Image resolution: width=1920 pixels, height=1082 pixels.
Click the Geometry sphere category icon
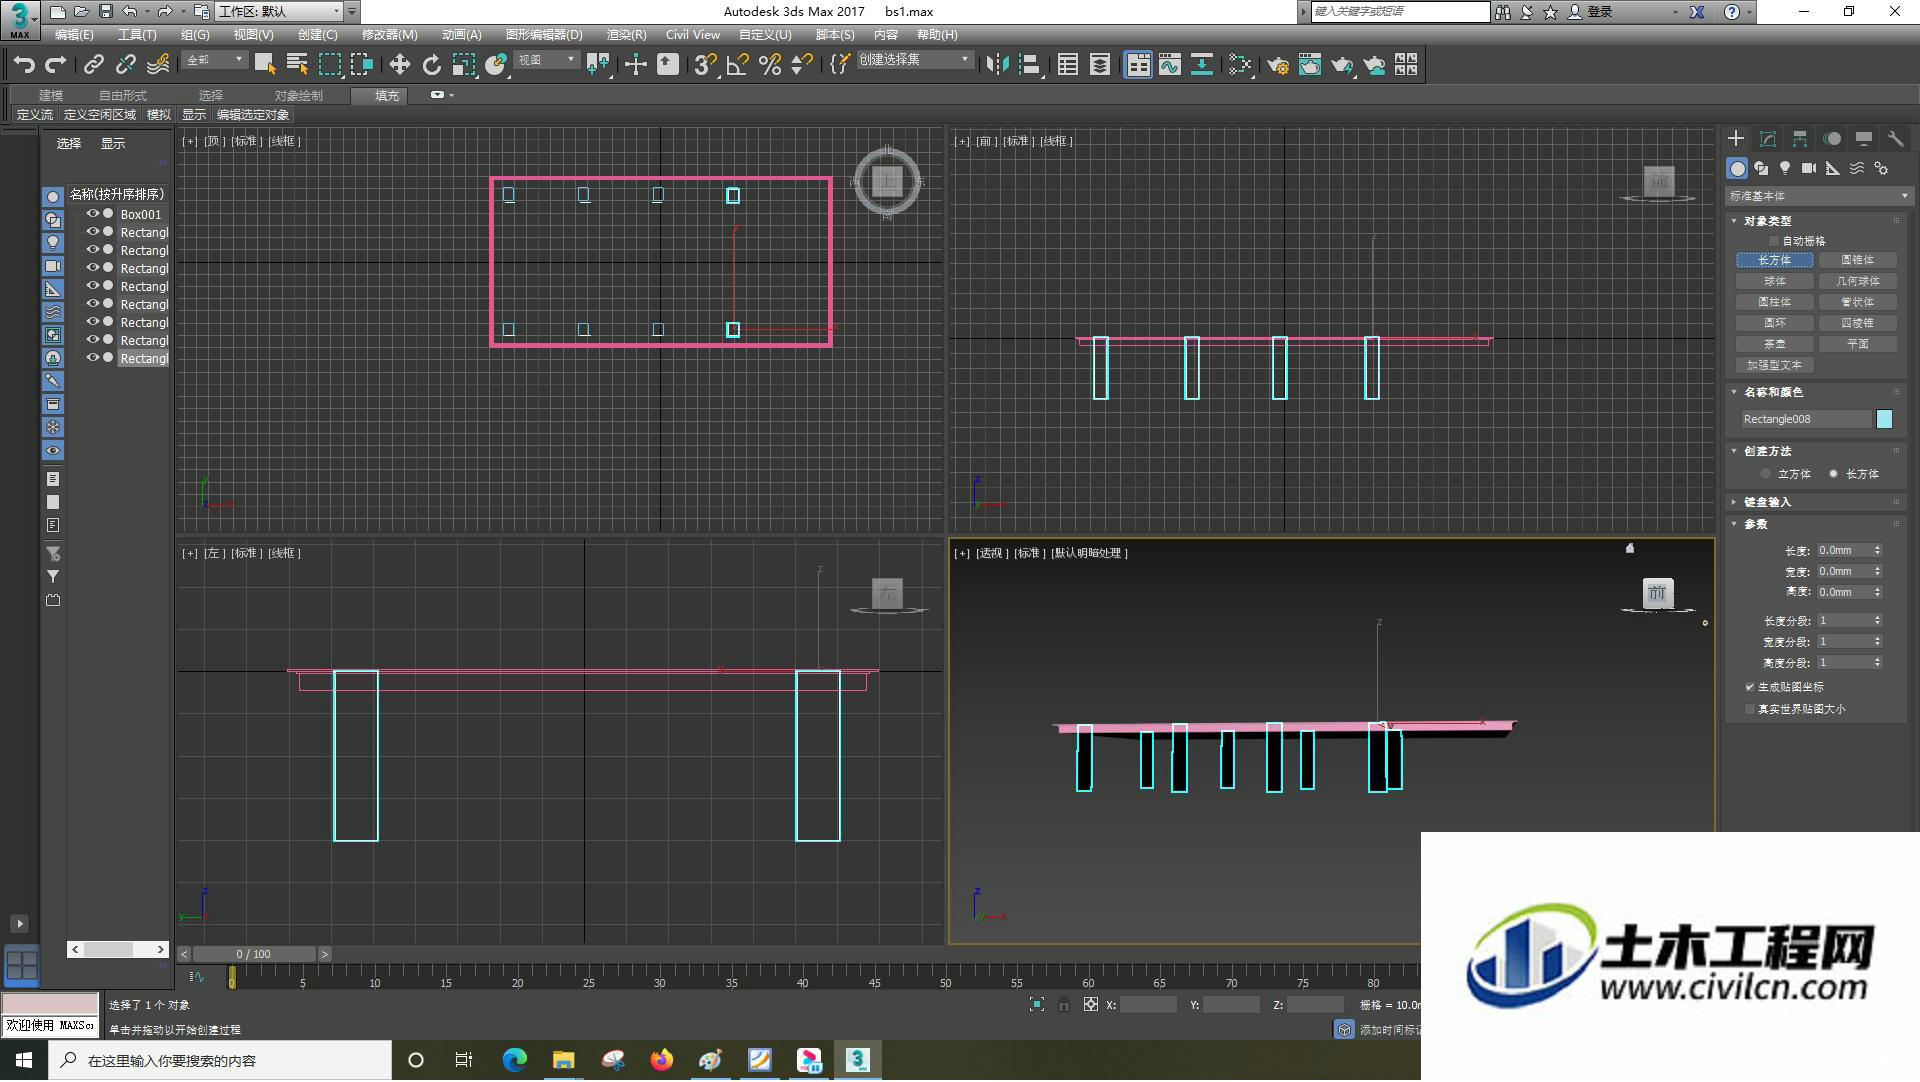1737,168
